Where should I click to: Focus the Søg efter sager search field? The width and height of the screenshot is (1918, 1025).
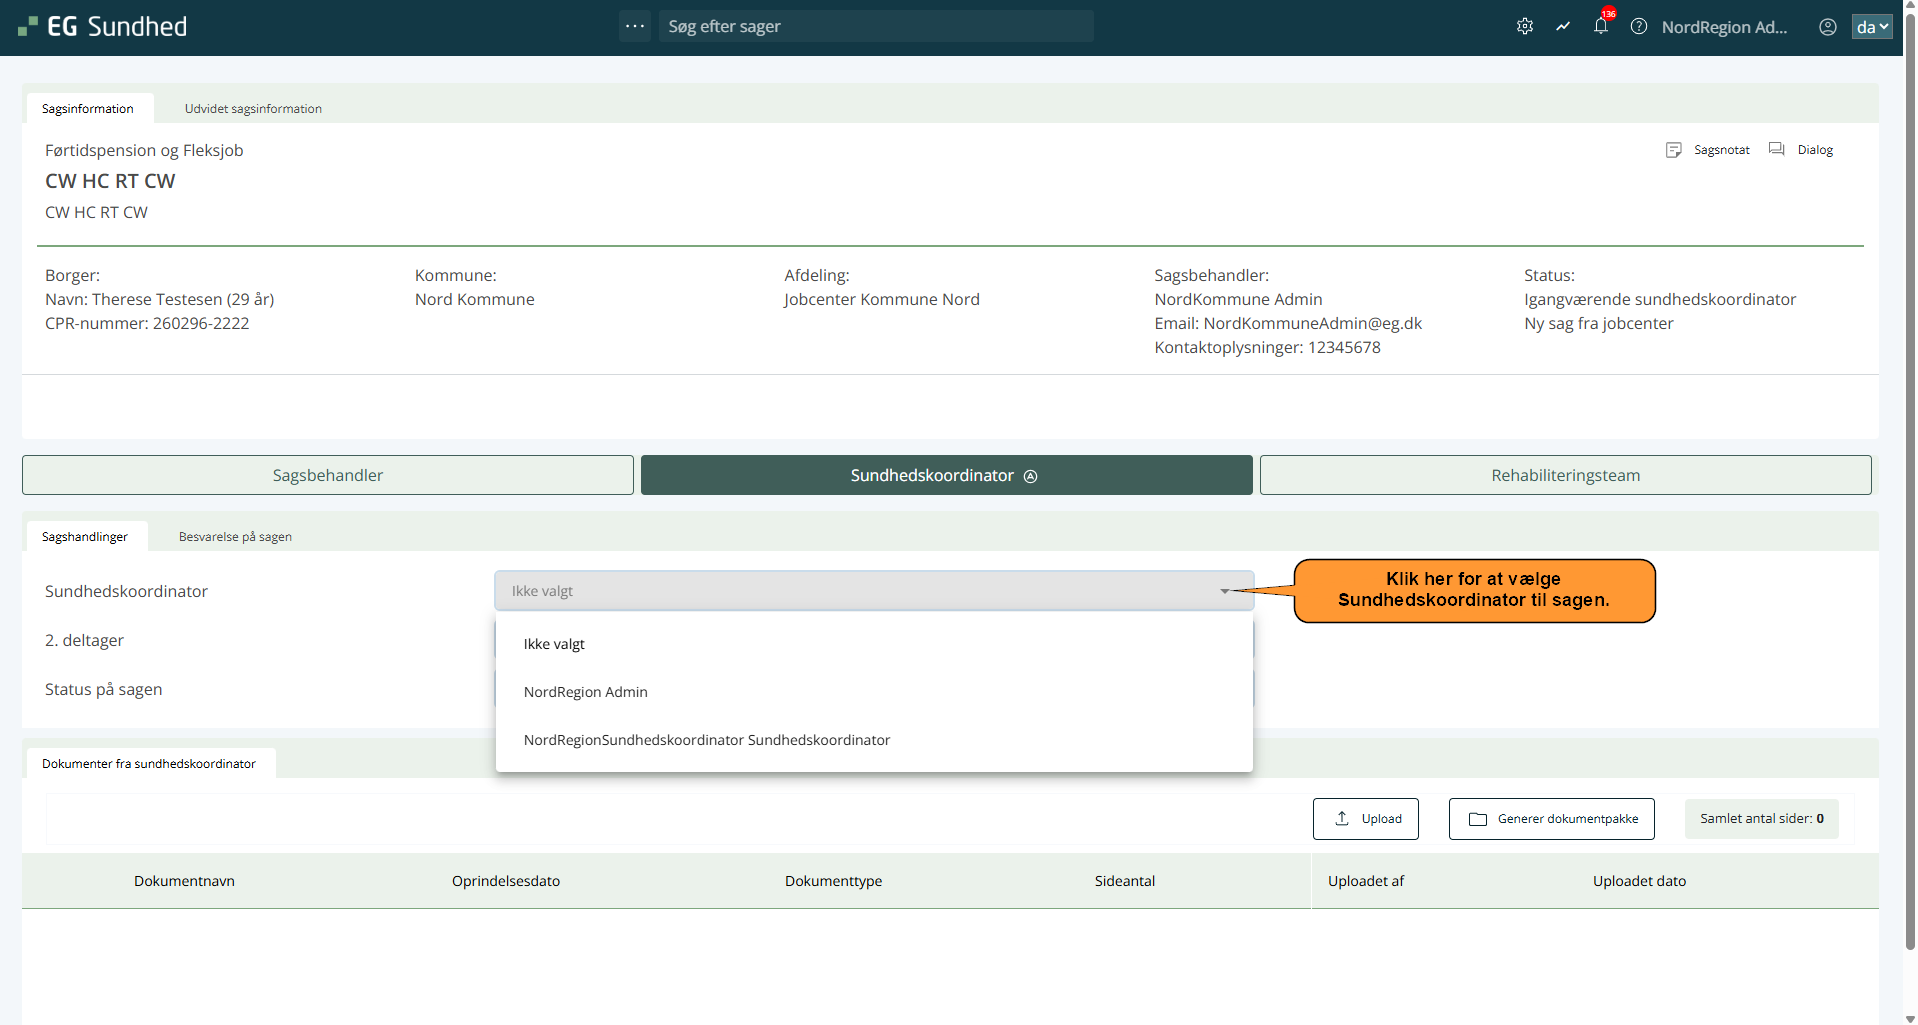point(875,27)
